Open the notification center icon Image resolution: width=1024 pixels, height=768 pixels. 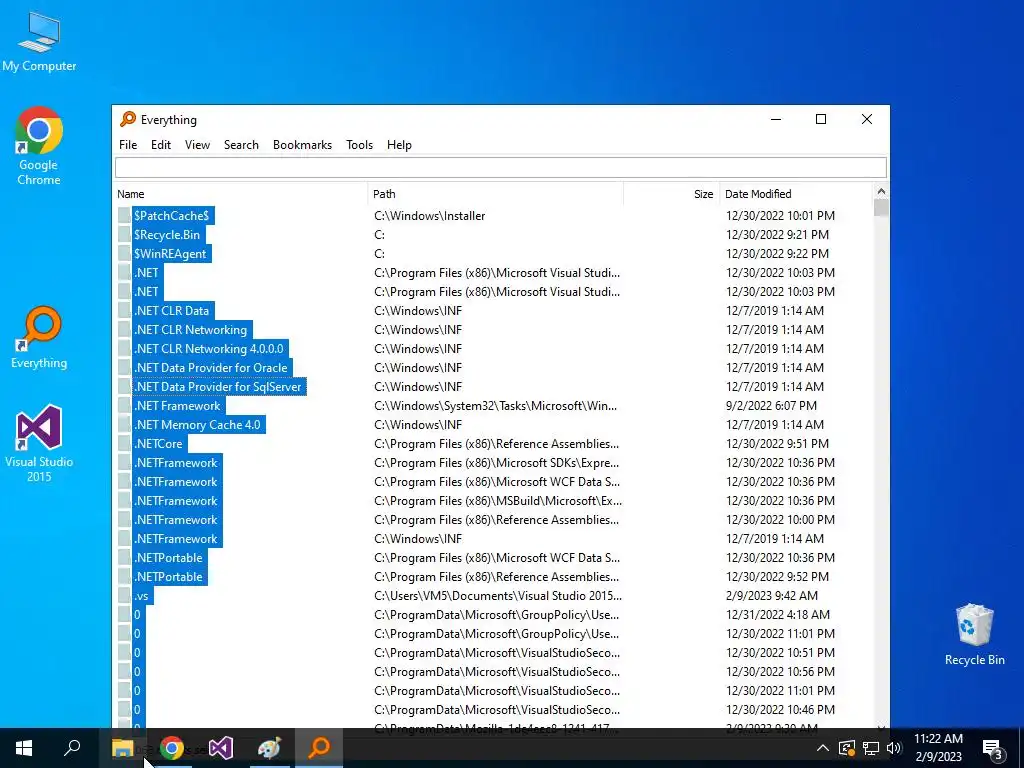click(993, 748)
